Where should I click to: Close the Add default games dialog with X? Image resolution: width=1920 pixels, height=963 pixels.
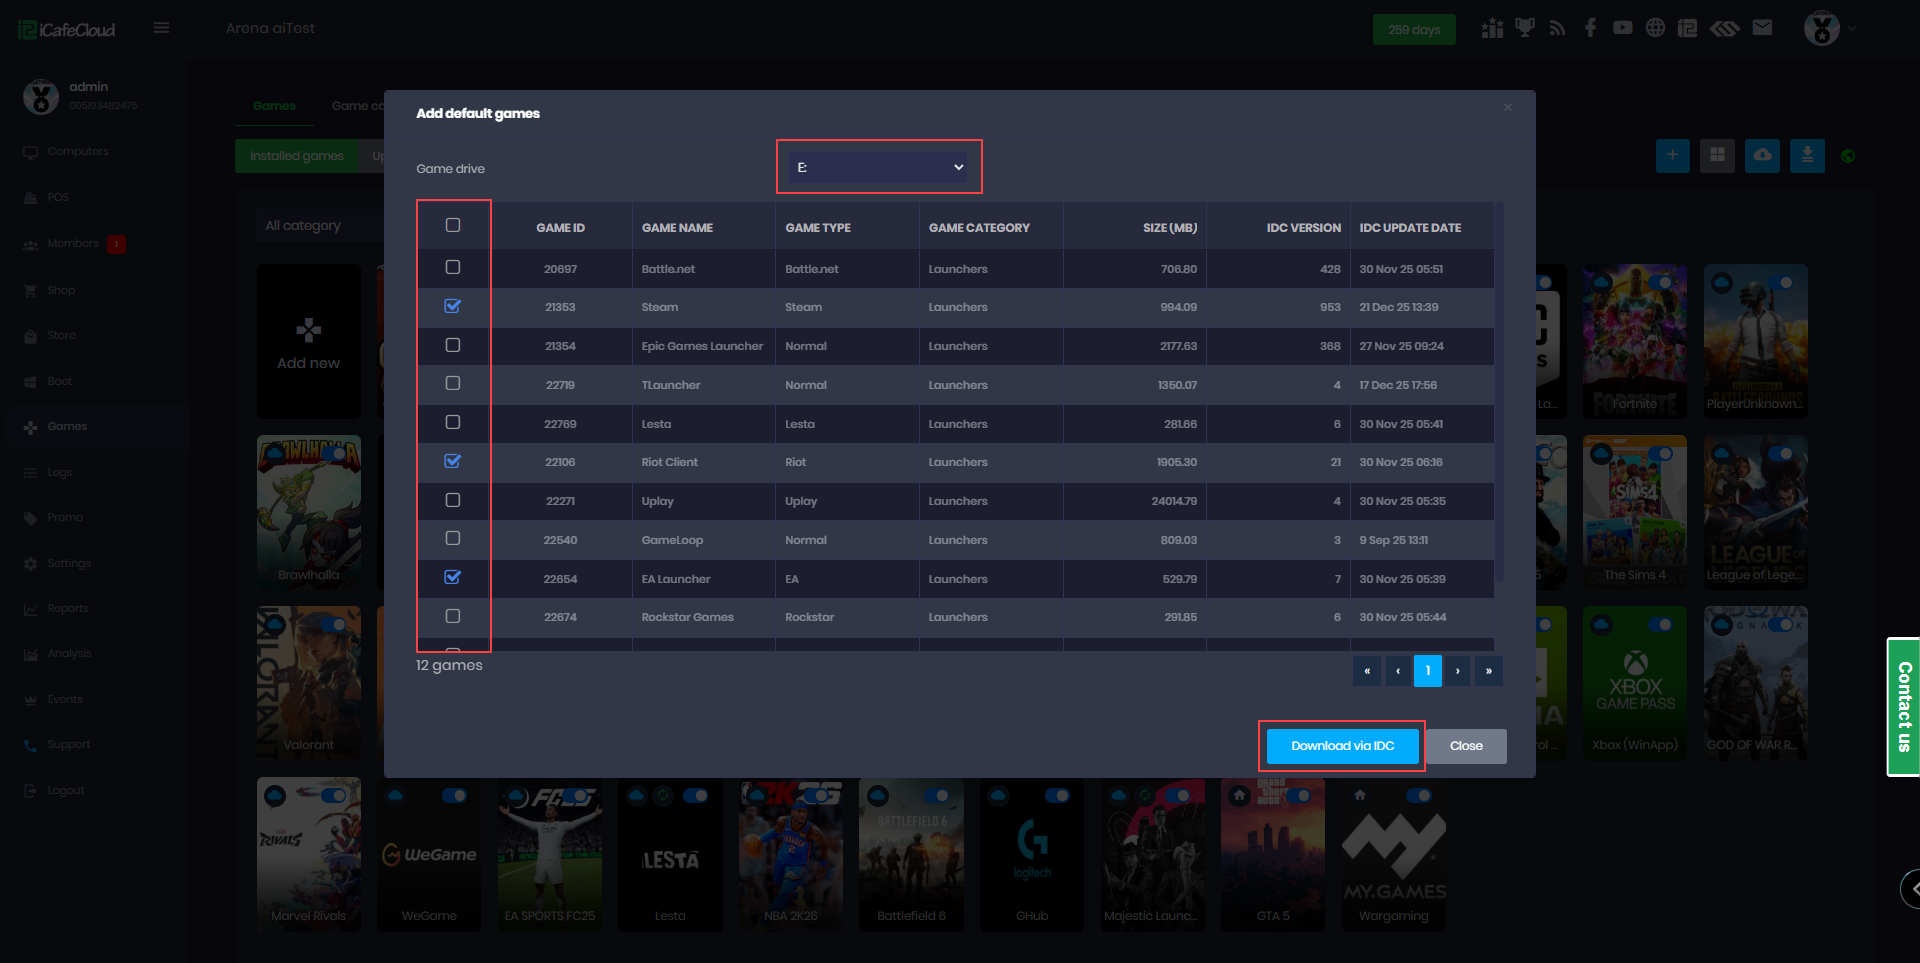1508,107
